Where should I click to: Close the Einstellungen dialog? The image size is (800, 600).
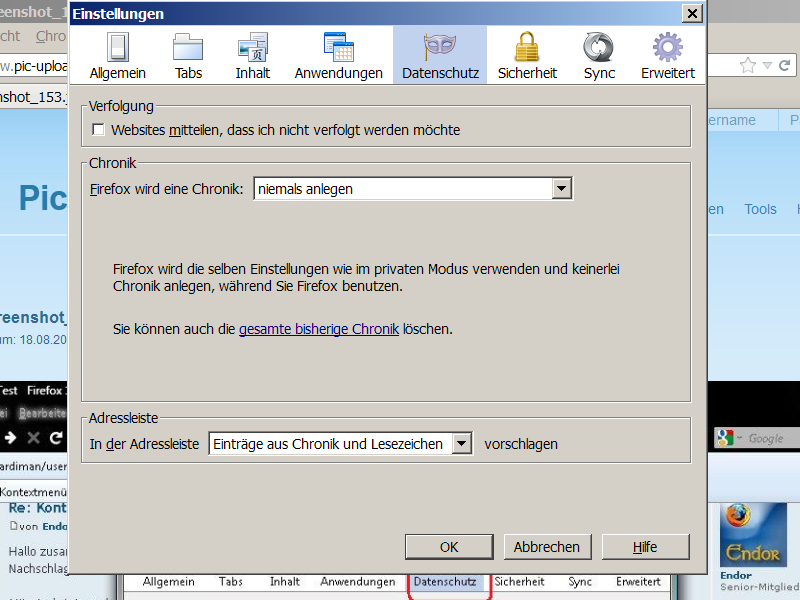click(692, 13)
